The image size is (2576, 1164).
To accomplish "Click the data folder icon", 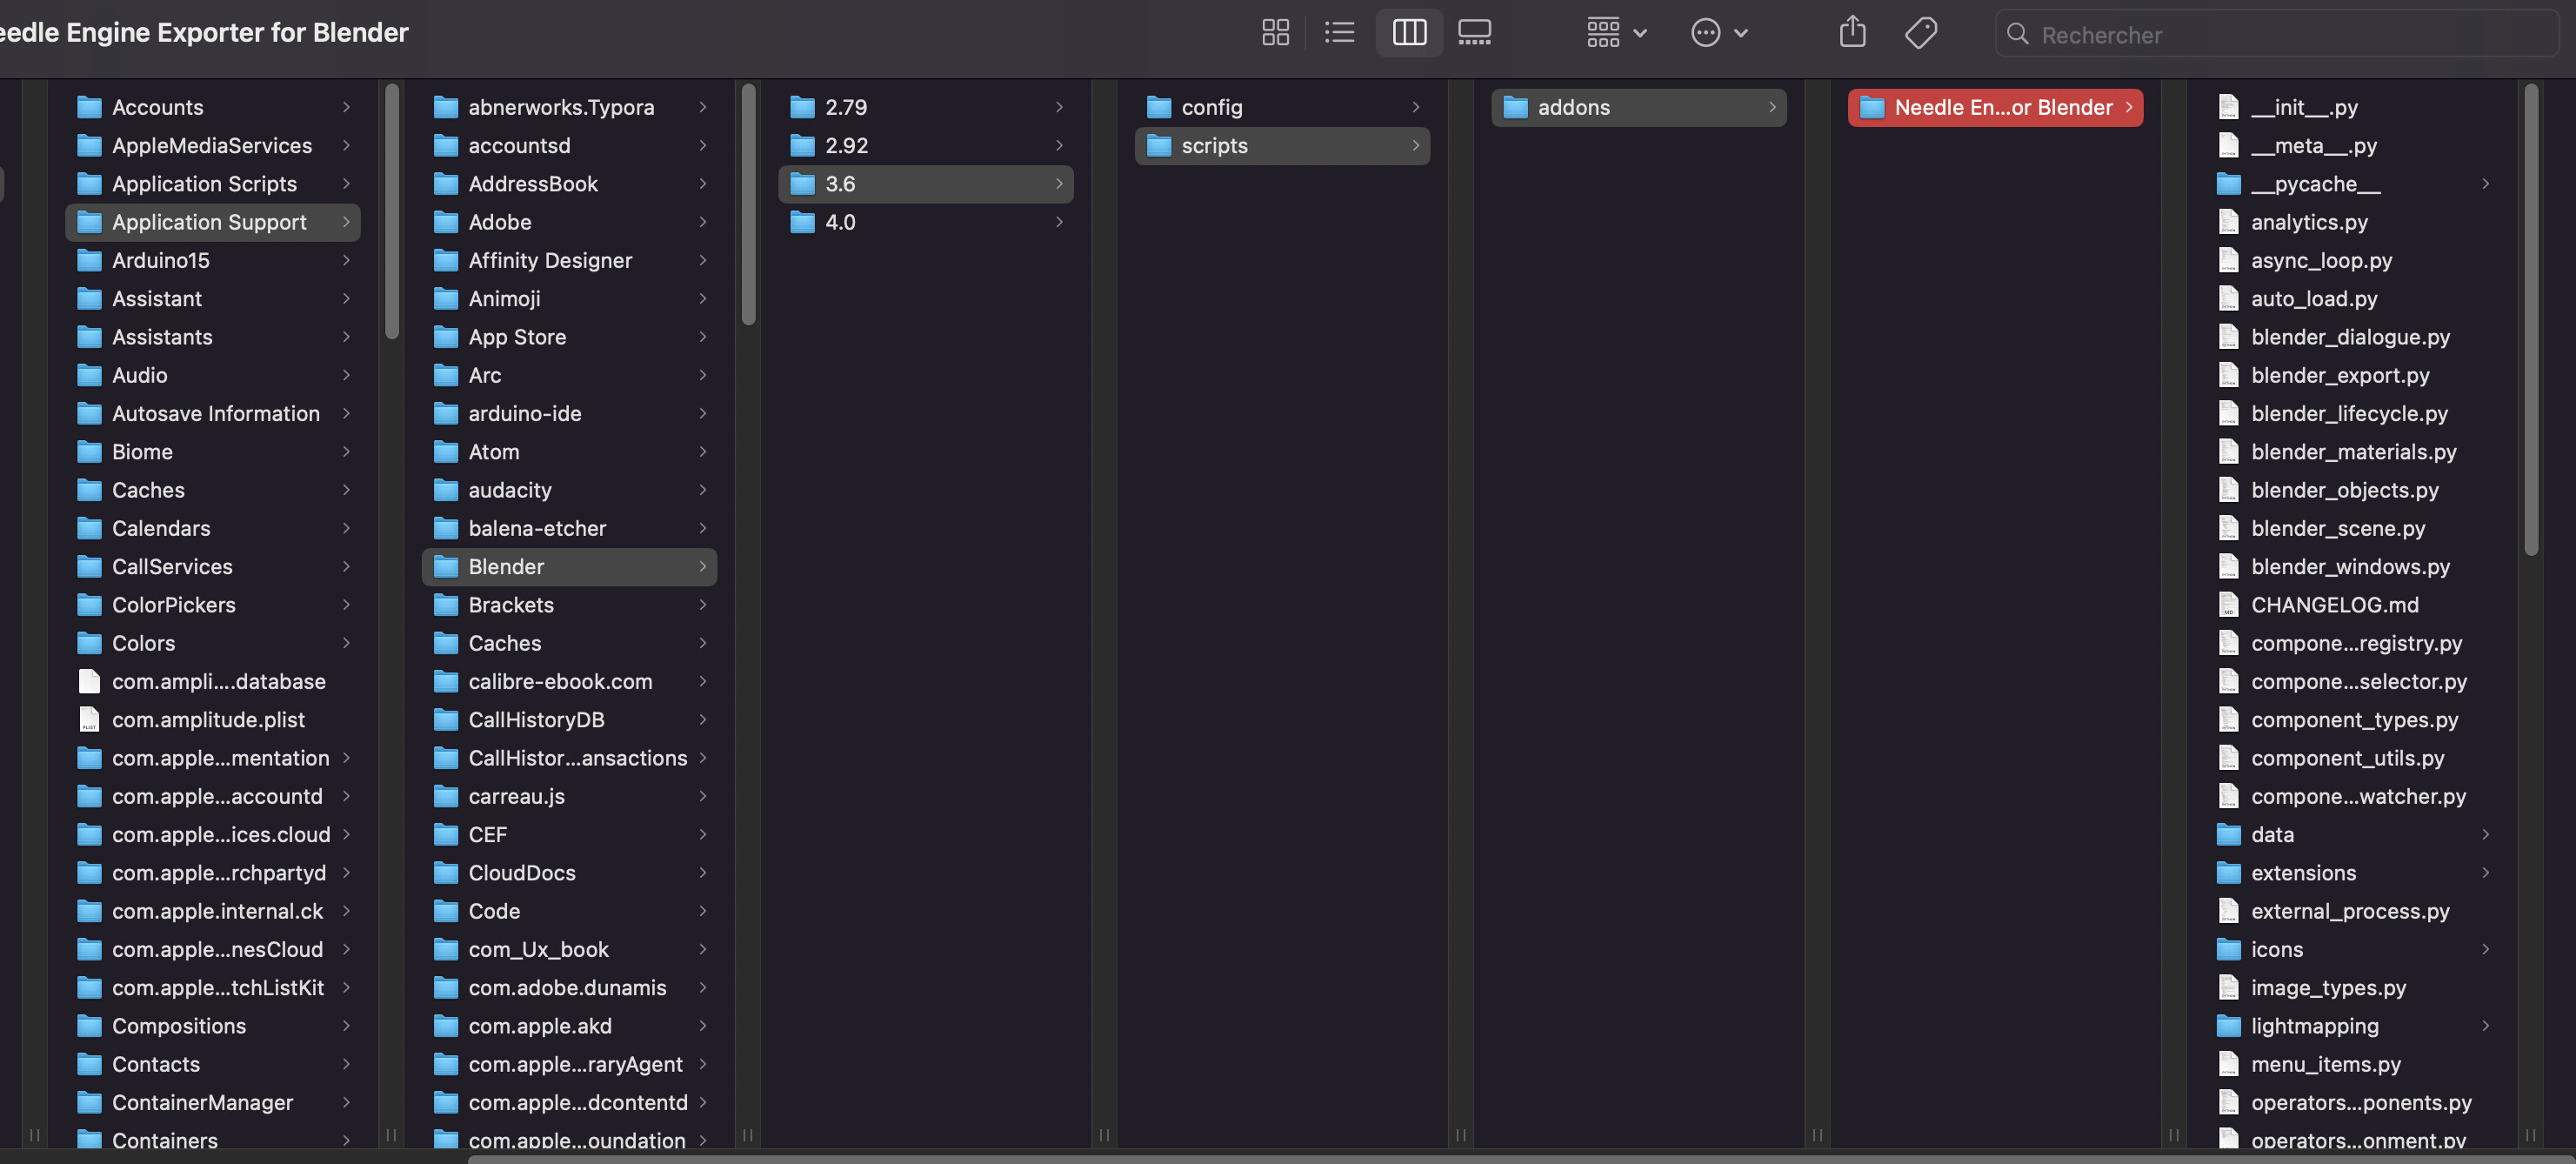I will click(x=2228, y=834).
